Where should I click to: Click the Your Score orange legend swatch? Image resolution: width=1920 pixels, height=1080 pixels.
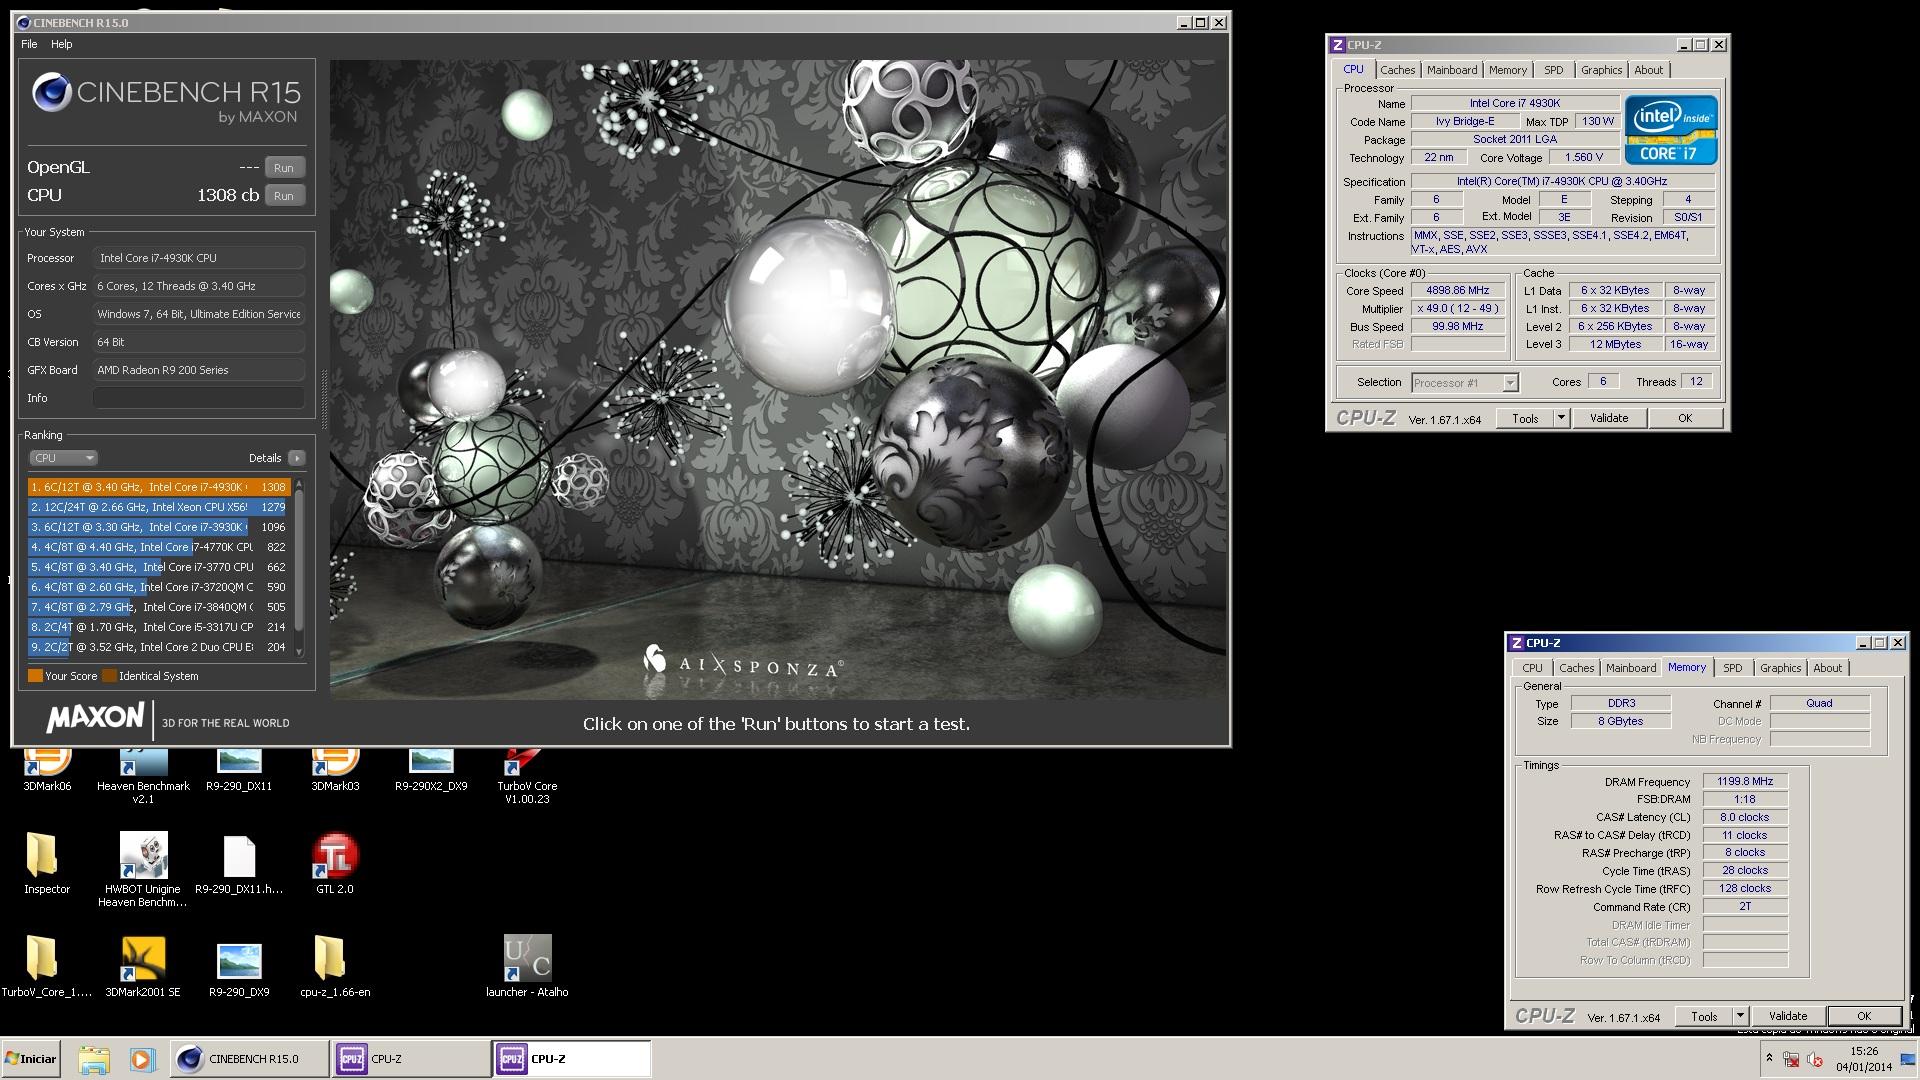click(x=35, y=676)
